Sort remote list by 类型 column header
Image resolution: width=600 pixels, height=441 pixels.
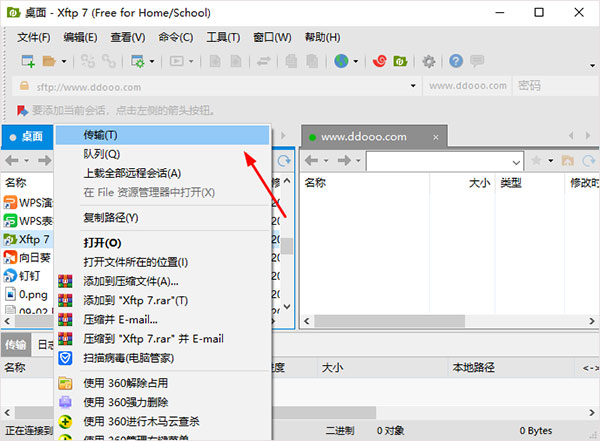pyautogui.click(x=530, y=183)
